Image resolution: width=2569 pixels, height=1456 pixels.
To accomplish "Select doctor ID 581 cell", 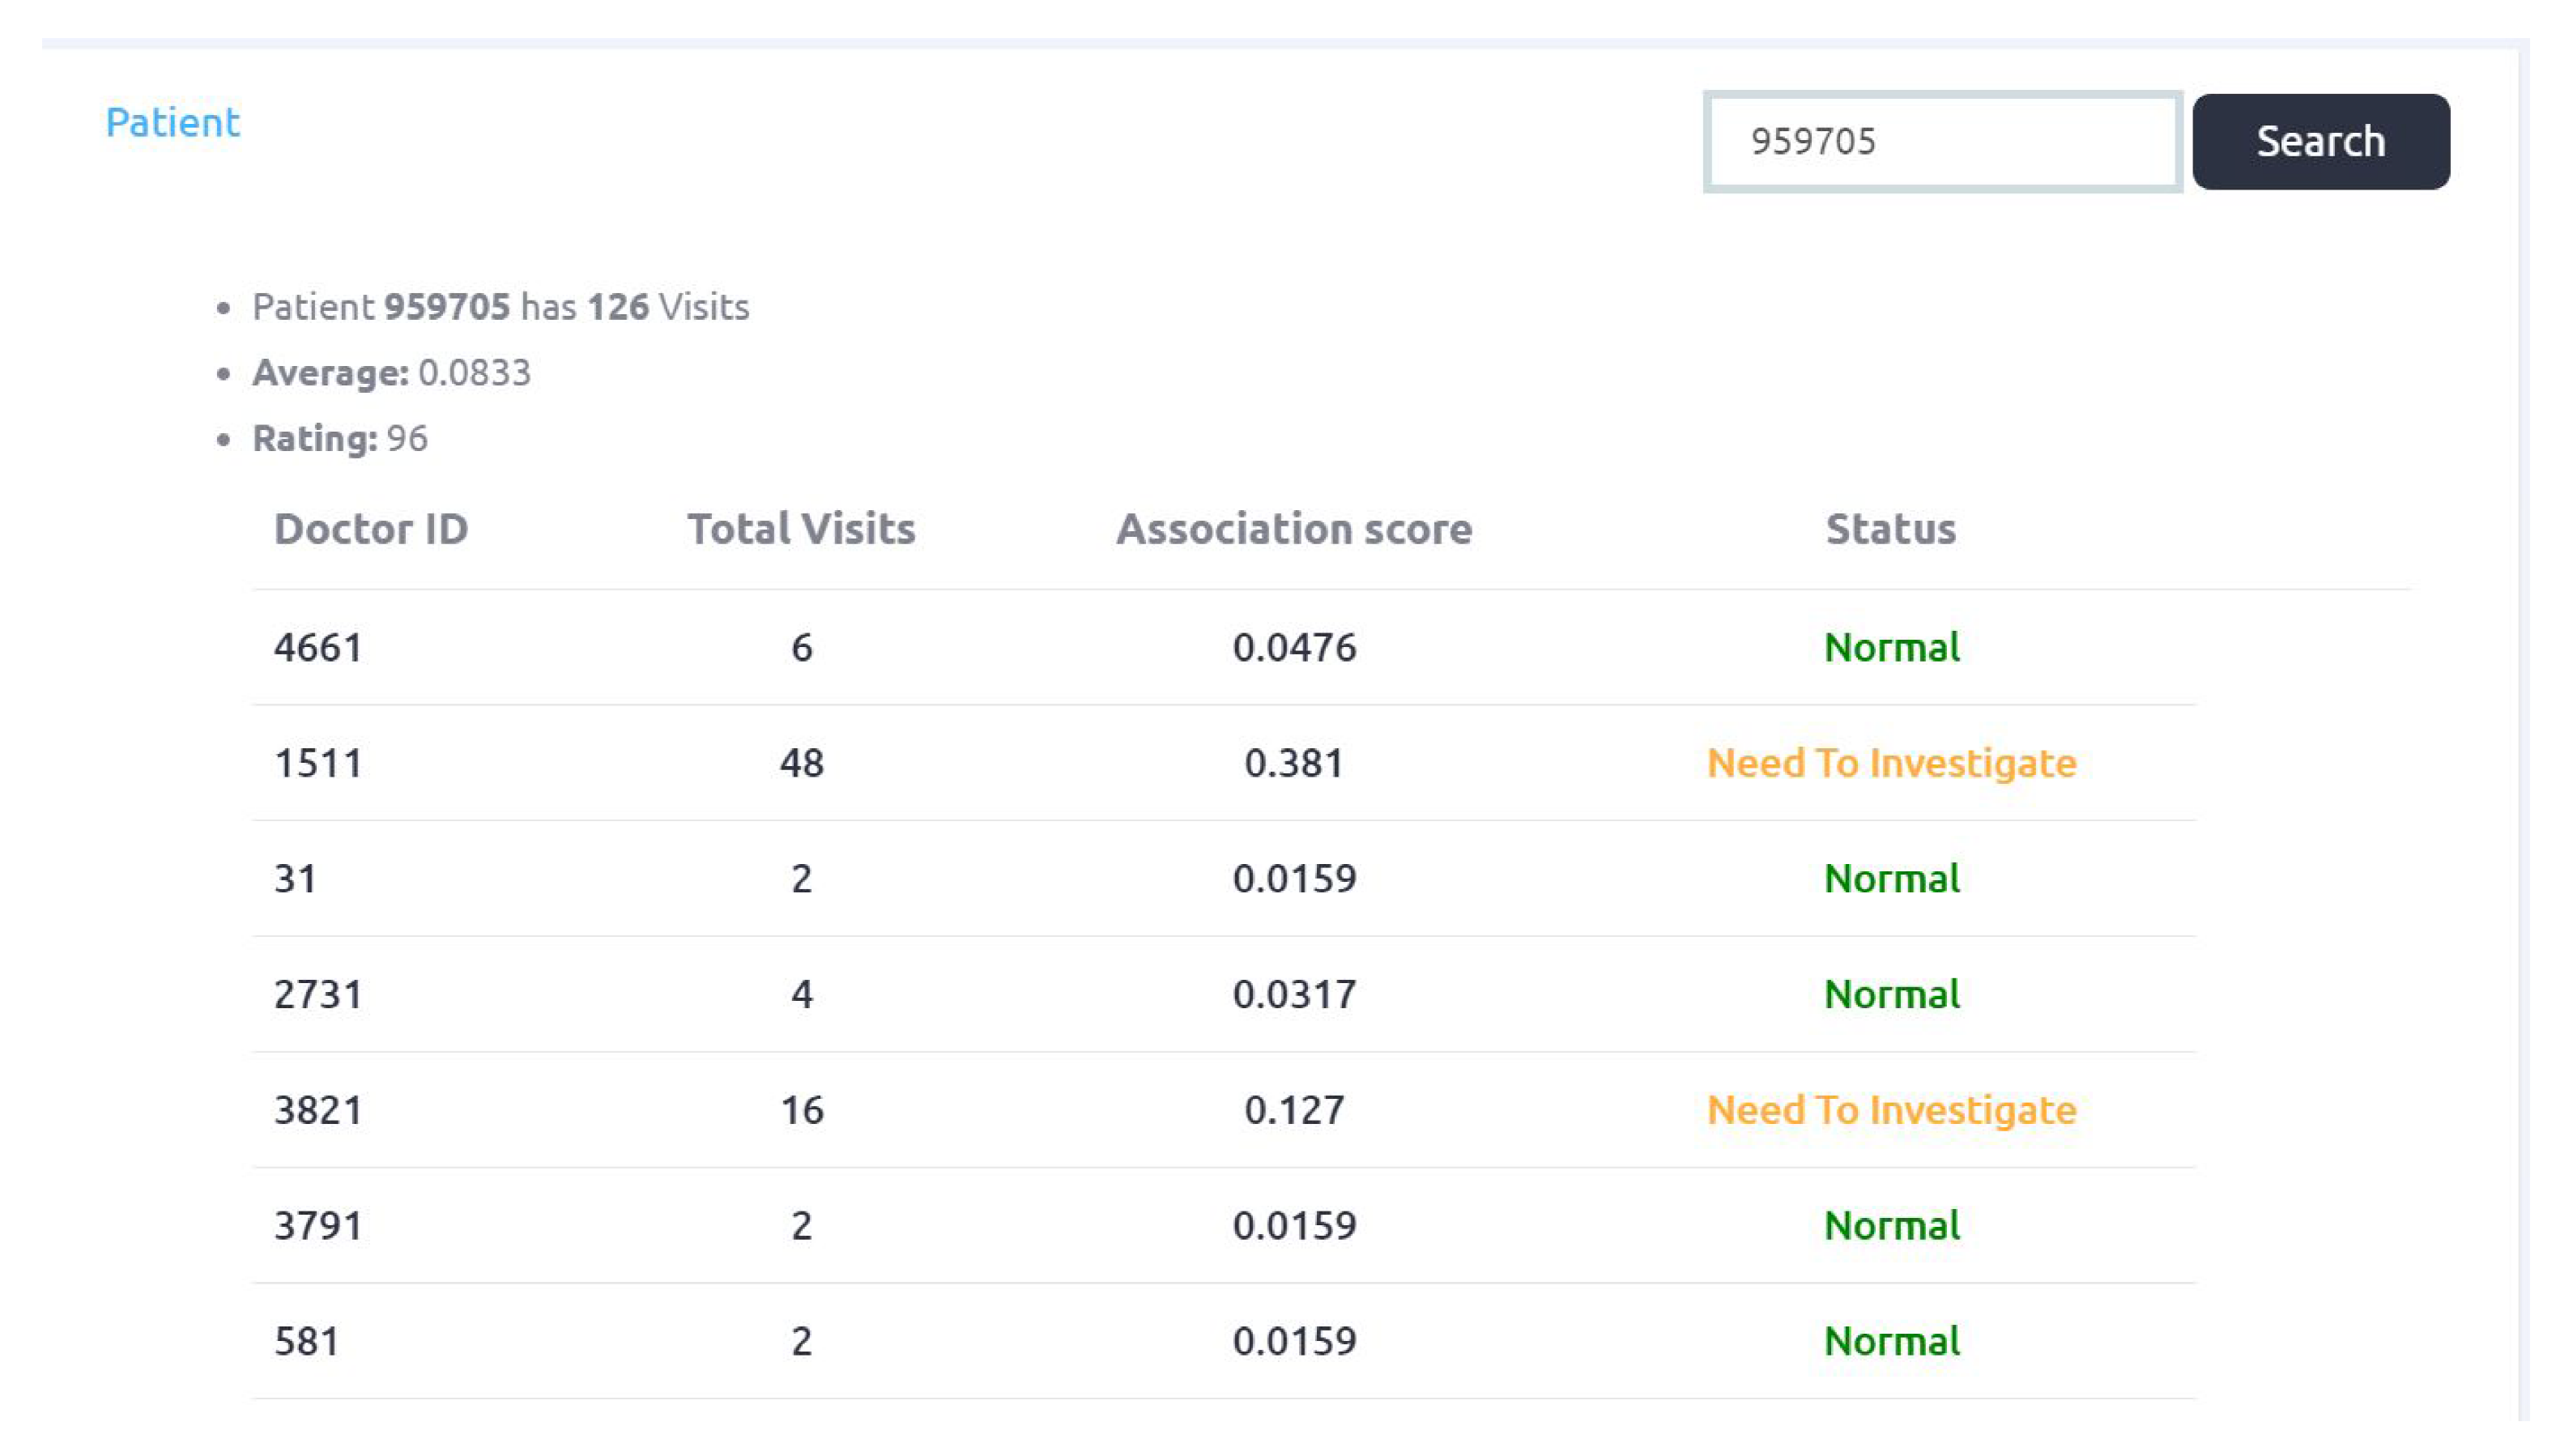I will click(x=306, y=1341).
